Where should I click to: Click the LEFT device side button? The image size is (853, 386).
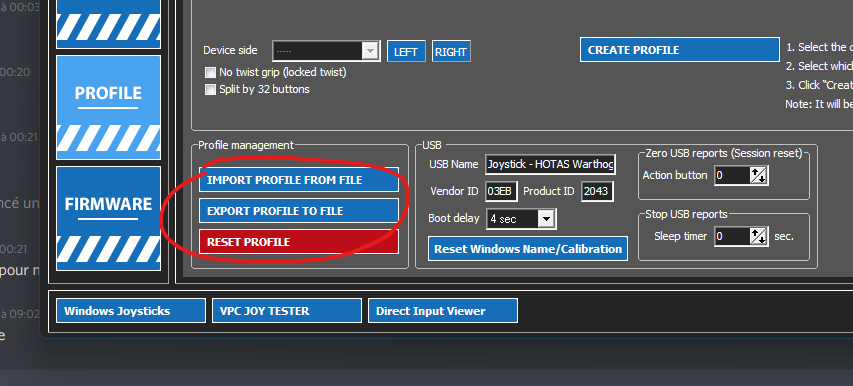pos(406,52)
